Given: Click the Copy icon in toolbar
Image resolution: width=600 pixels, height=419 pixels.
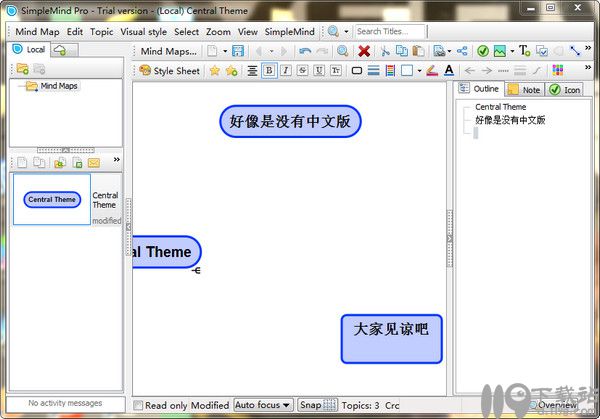Looking at the screenshot, I should click(x=401, y=51).
